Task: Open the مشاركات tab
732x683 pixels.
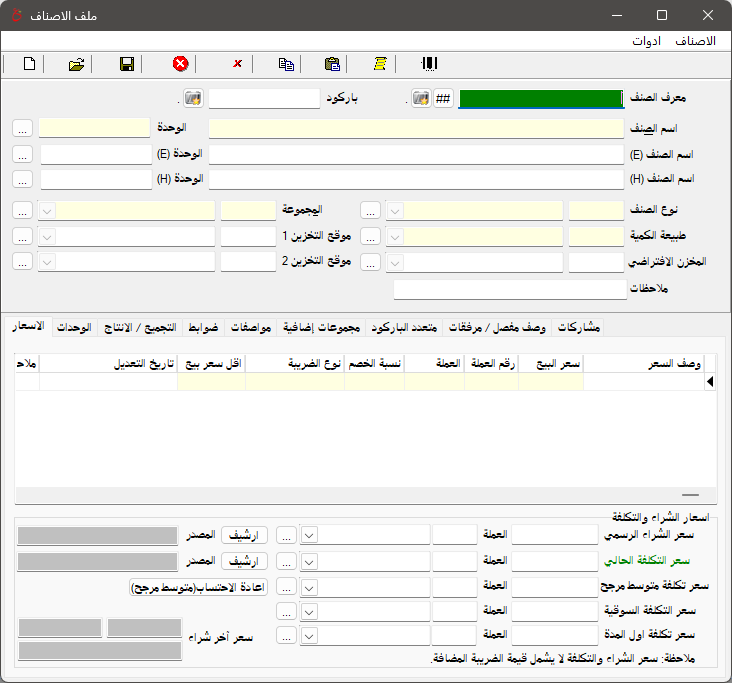Action: tap(578, 328)
